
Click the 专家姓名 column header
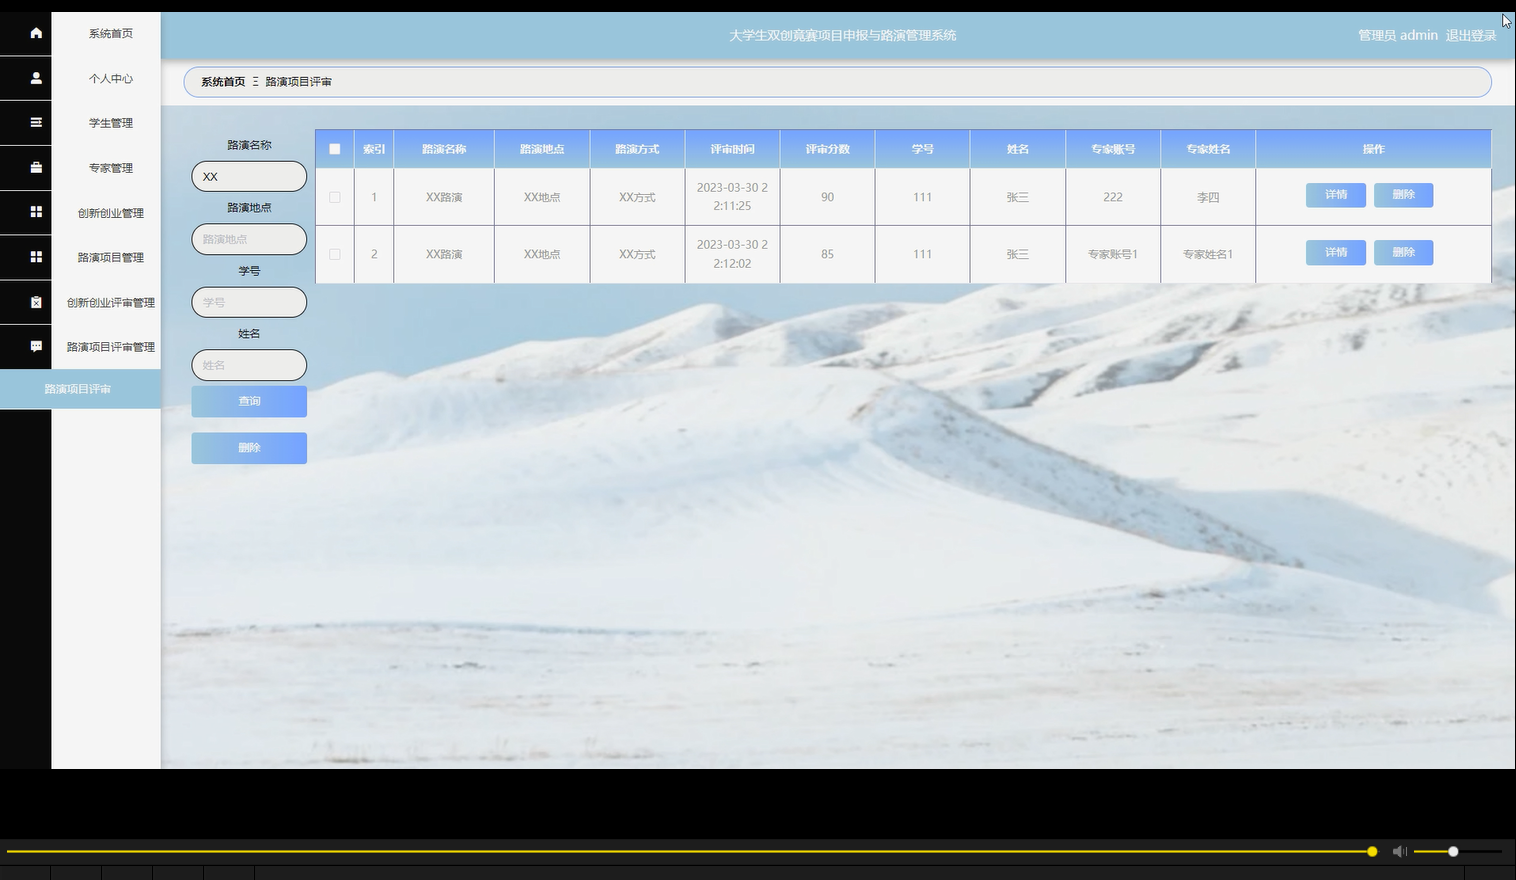click(1208, 149)
